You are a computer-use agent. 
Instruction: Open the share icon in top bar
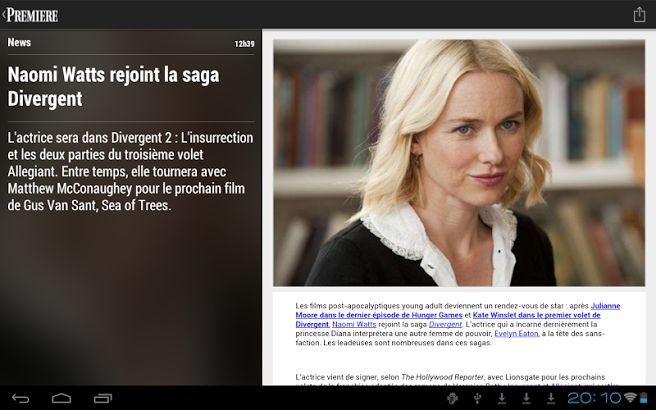click(639, 15)
